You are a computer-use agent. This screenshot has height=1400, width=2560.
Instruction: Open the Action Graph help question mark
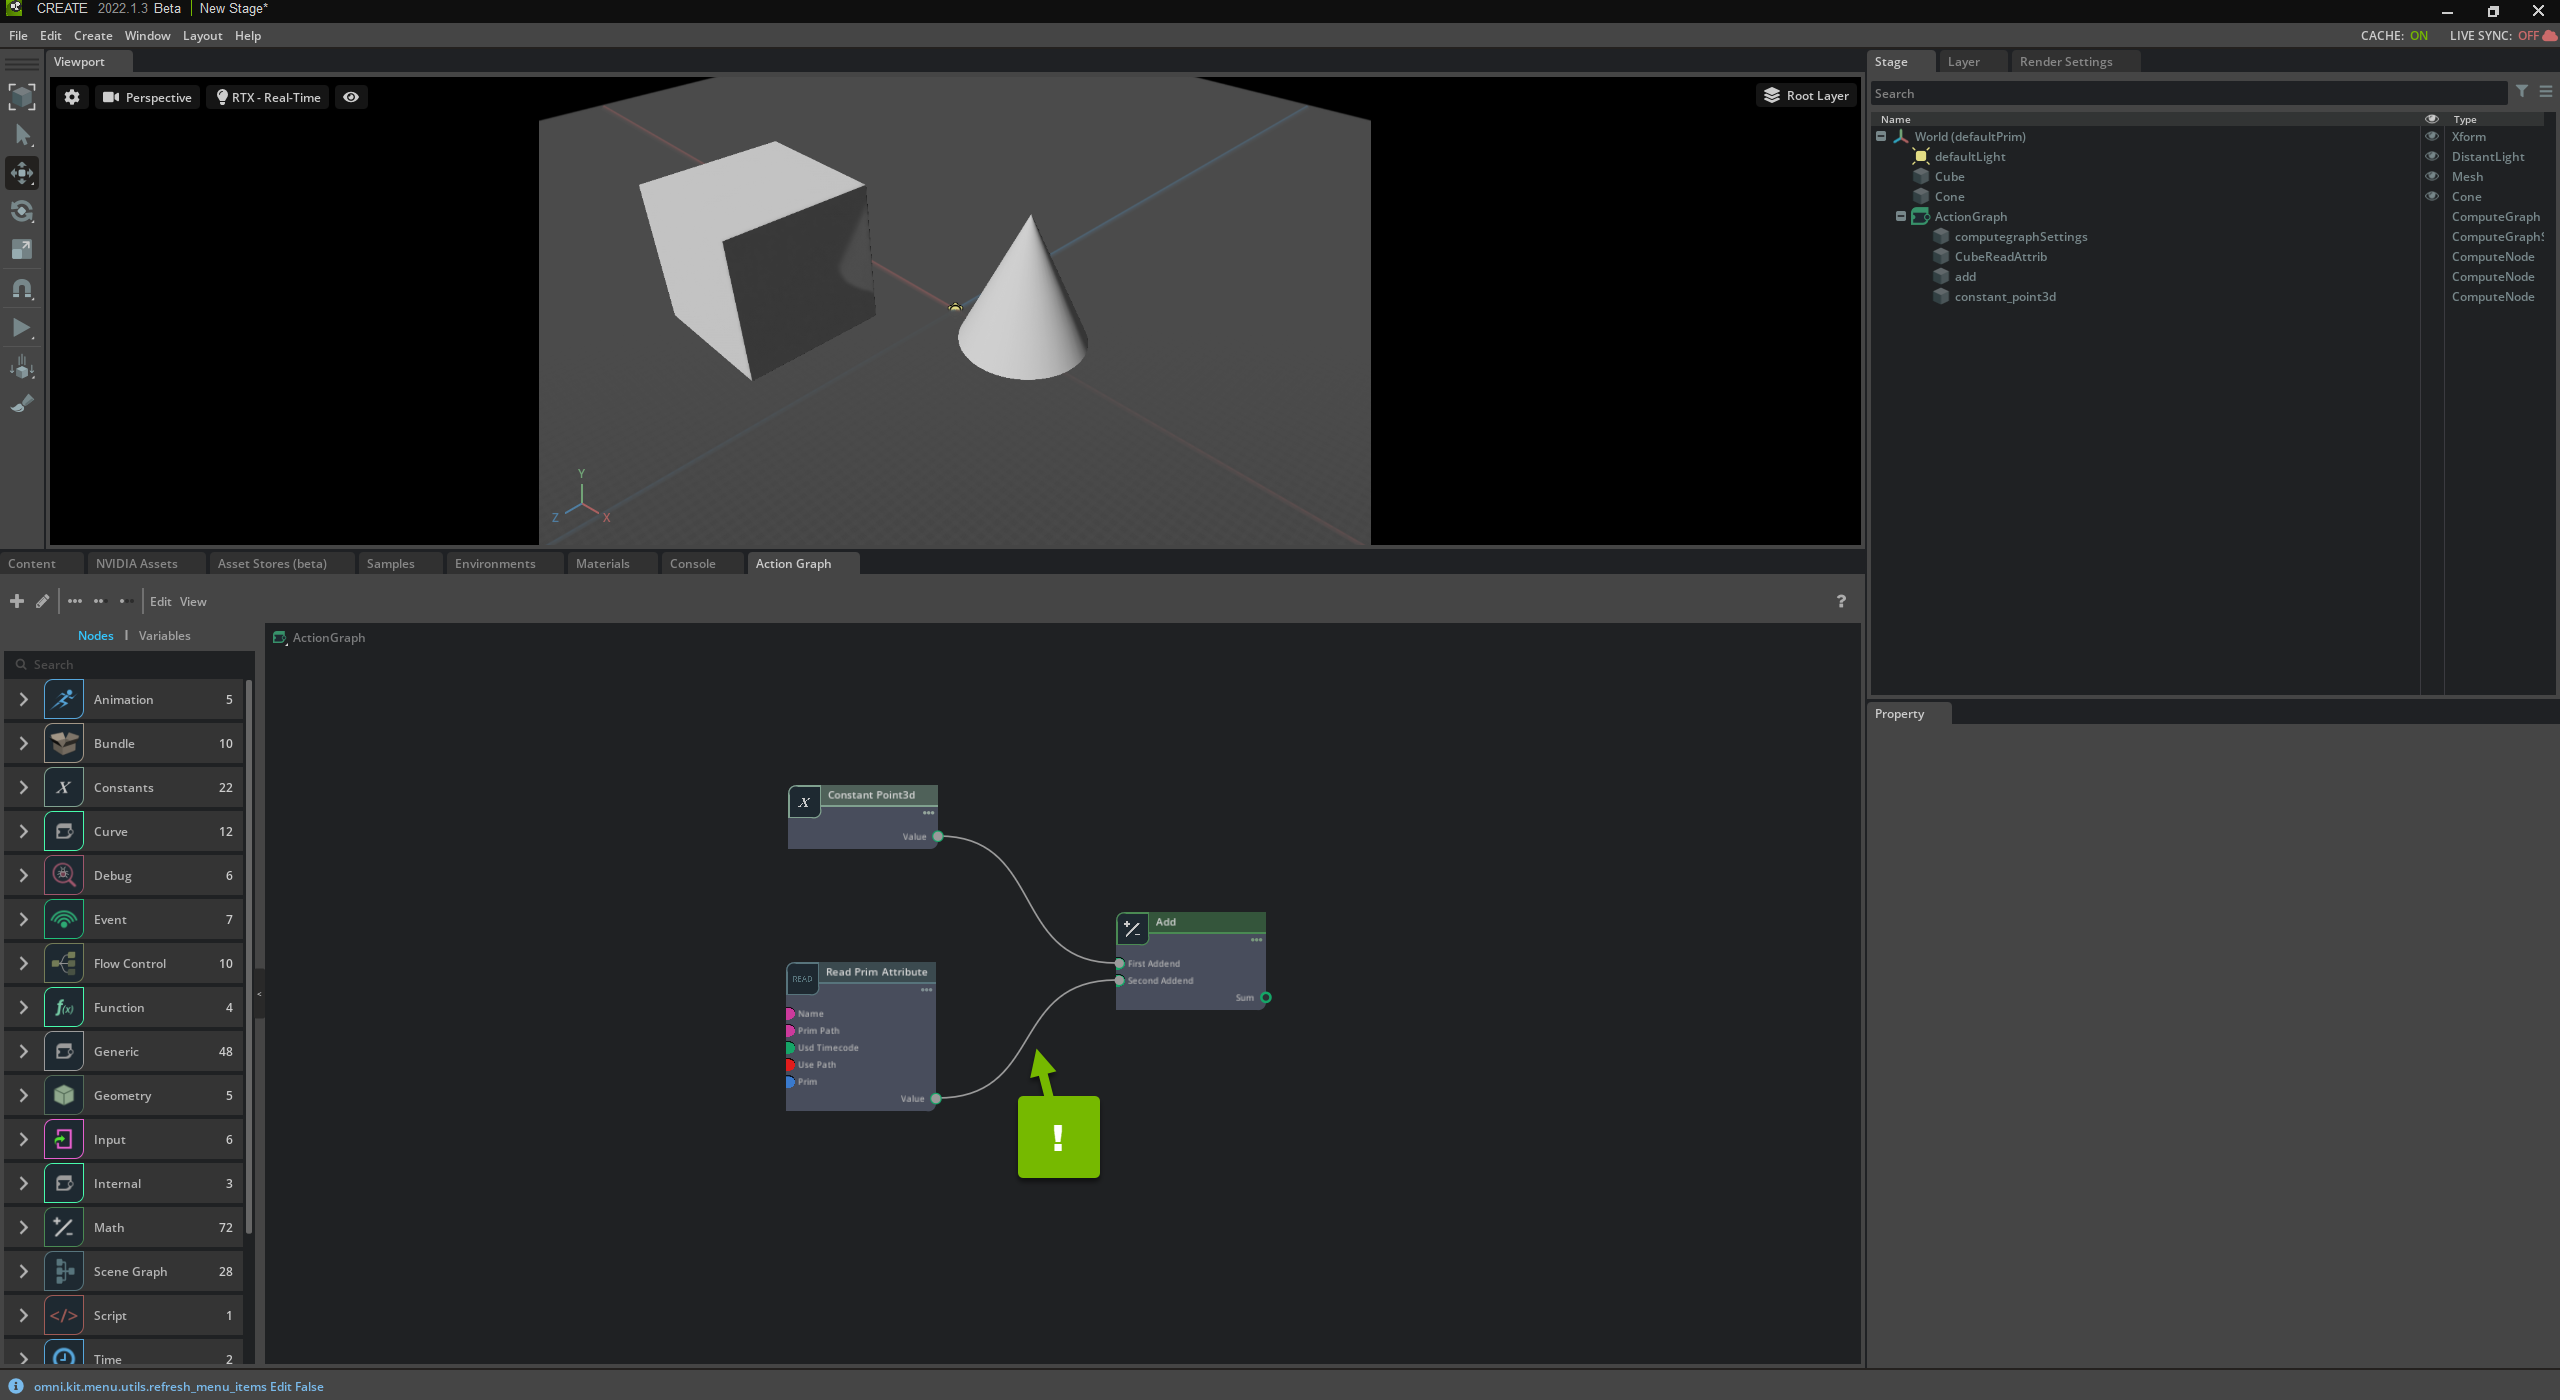(1841, 601)
